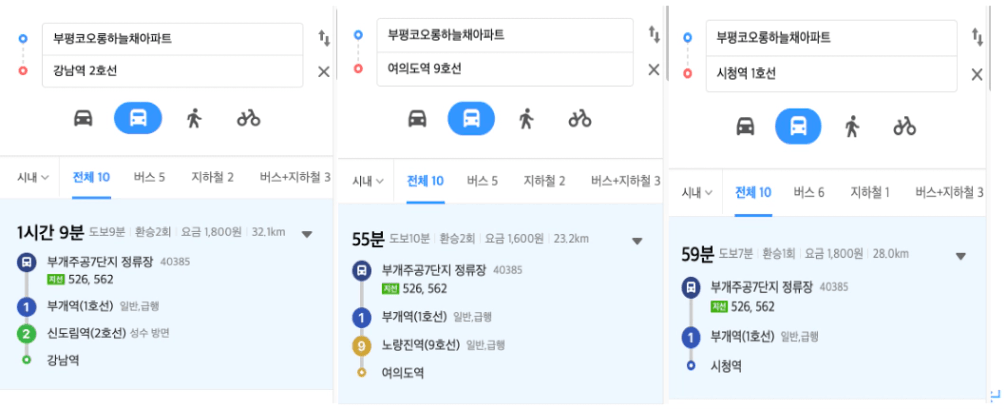Edit the 시청역 1호선 destination field
The height and width of the screenshot is (409, 1007).
pyautogui.click(x=831, y=74)
